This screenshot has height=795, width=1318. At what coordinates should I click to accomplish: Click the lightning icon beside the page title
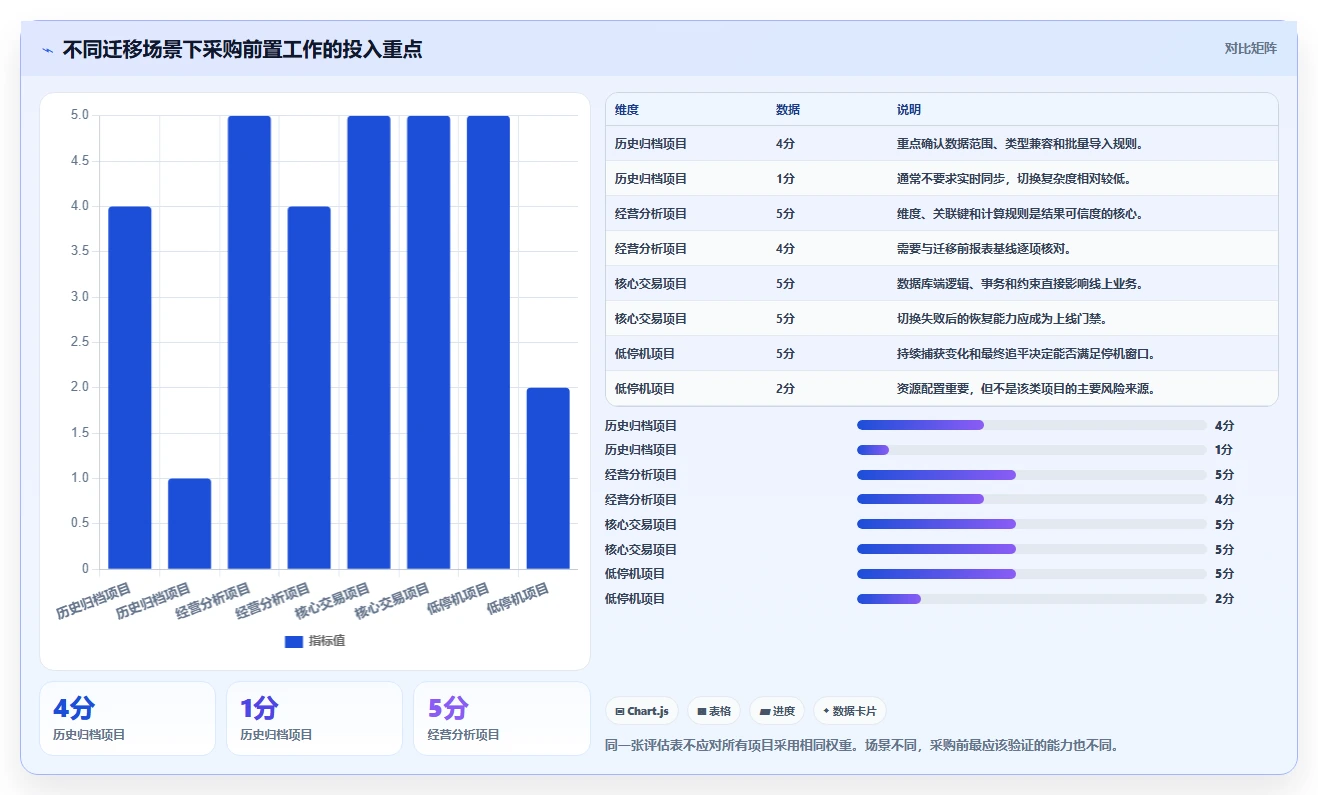click(x=48, y=49)
